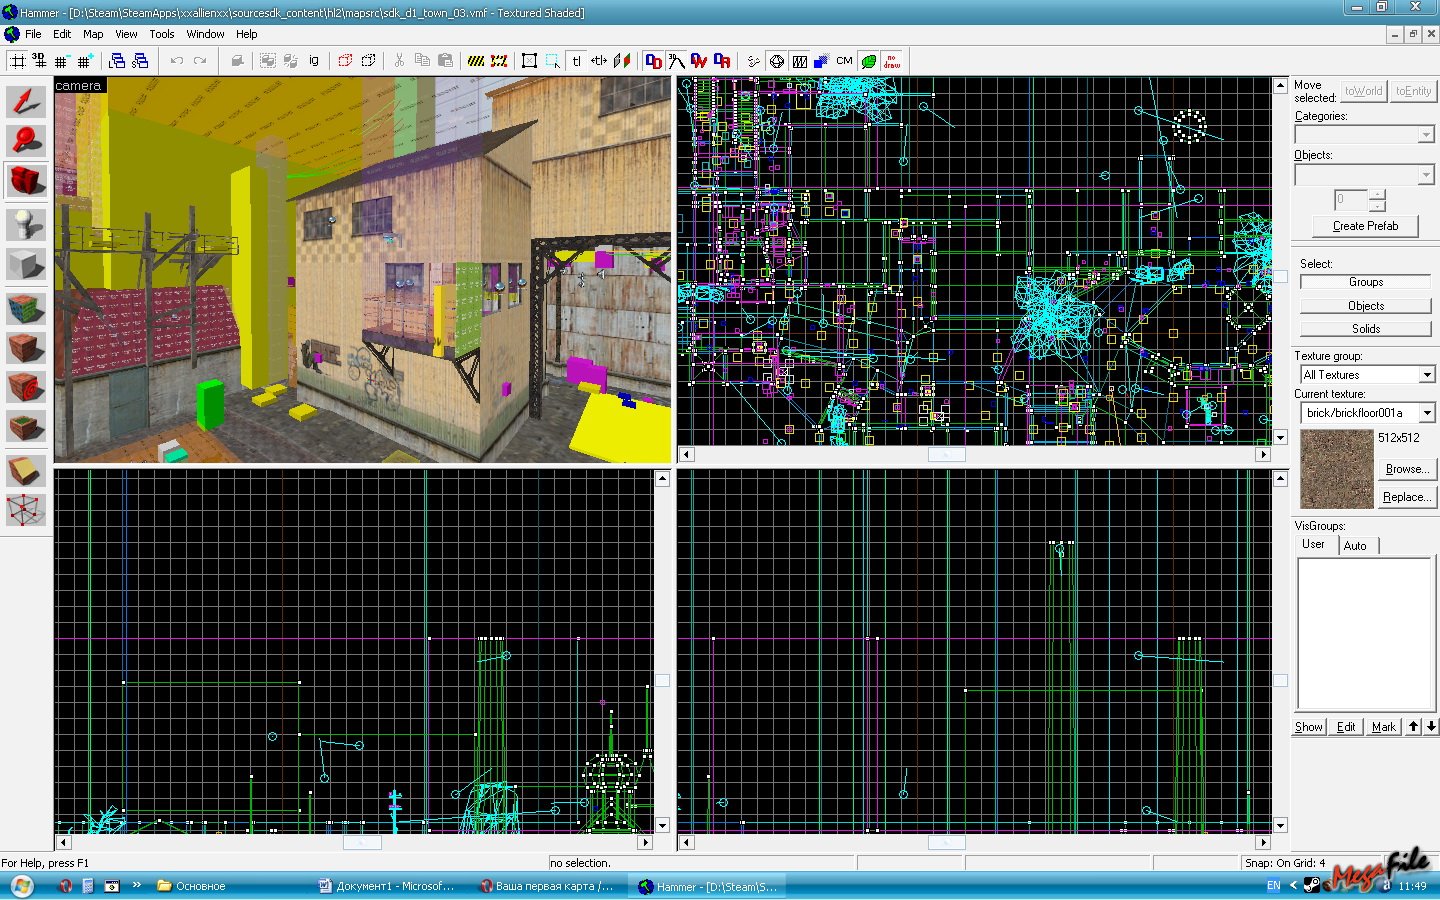Image resolution: width=1440 pixels, height=900 pixels.
Task: Open the 'Документ1 - Microsoft' taskbar item
Action: (387, 886)
